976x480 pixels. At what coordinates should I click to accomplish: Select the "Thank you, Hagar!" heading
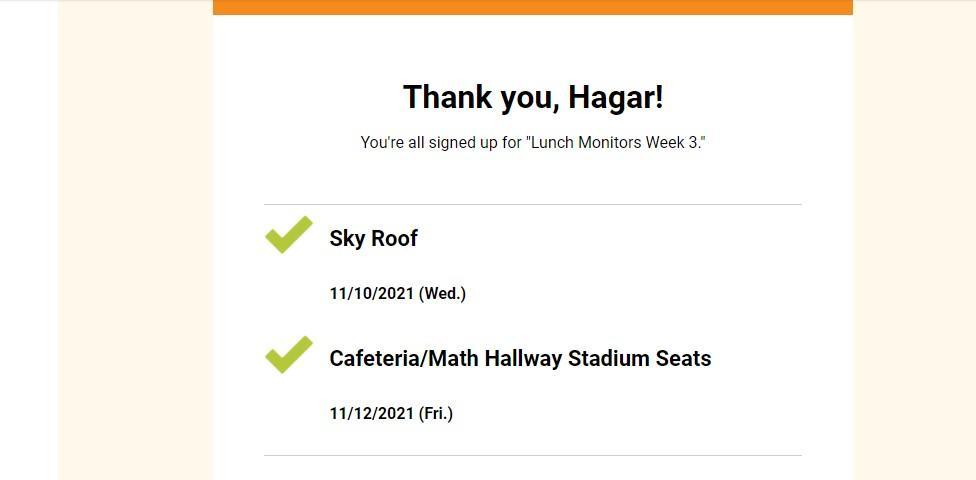click(x=532, y=97)
